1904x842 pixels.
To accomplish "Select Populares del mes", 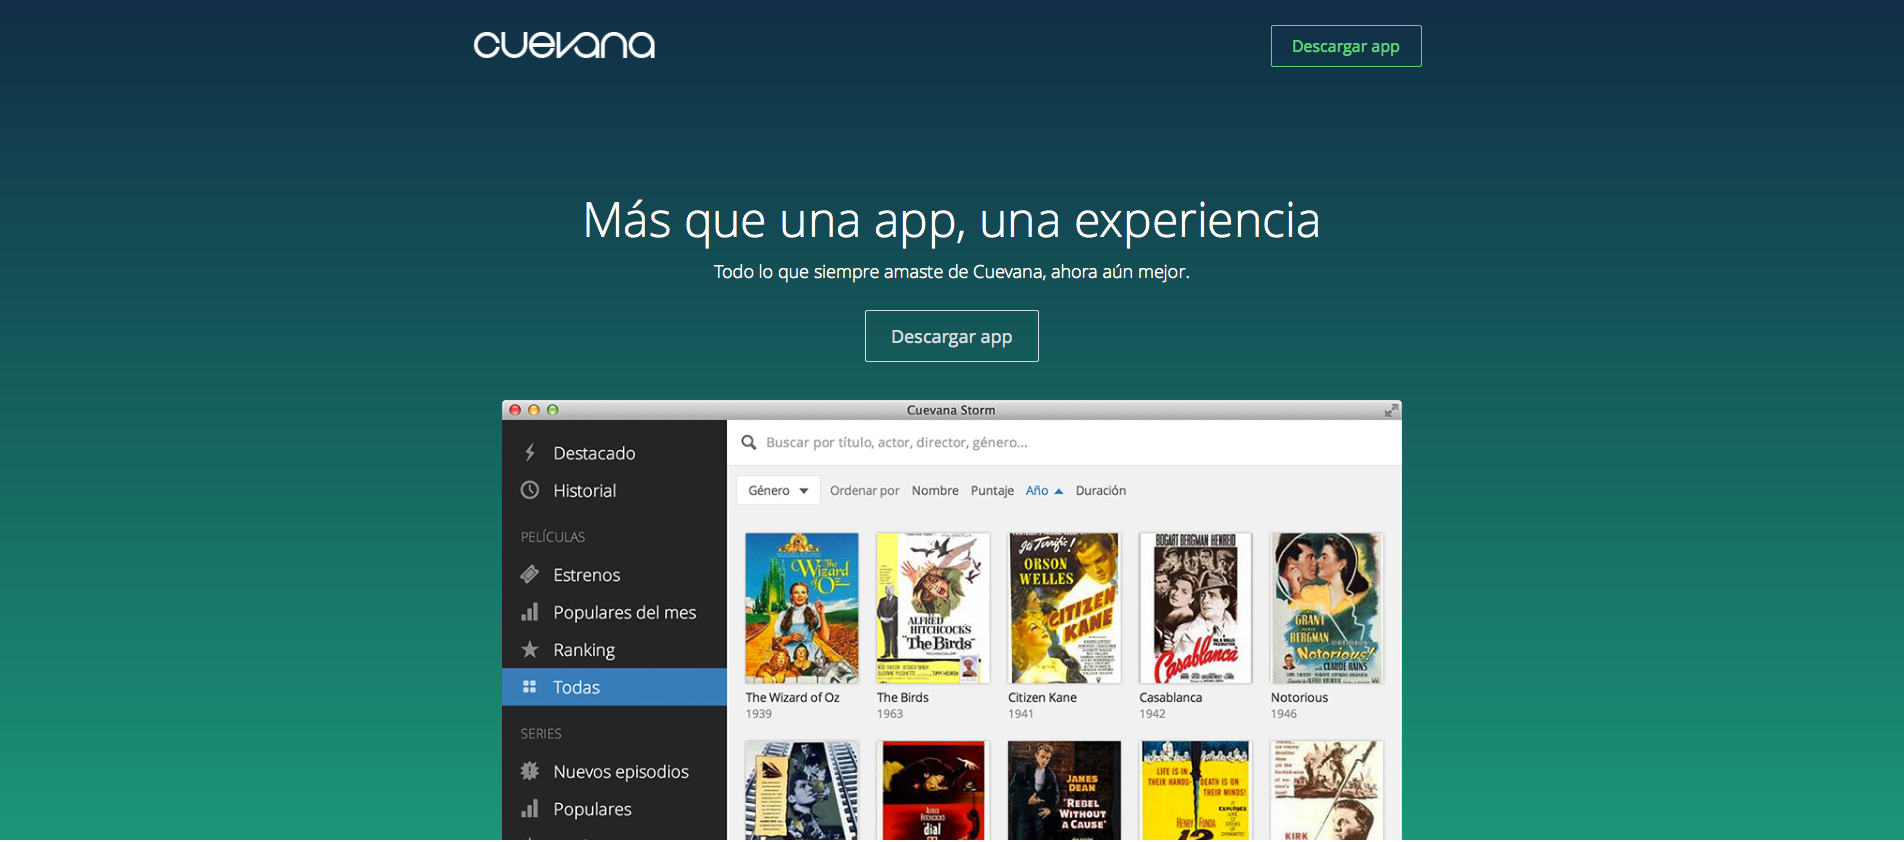I will tap(614, 612).
